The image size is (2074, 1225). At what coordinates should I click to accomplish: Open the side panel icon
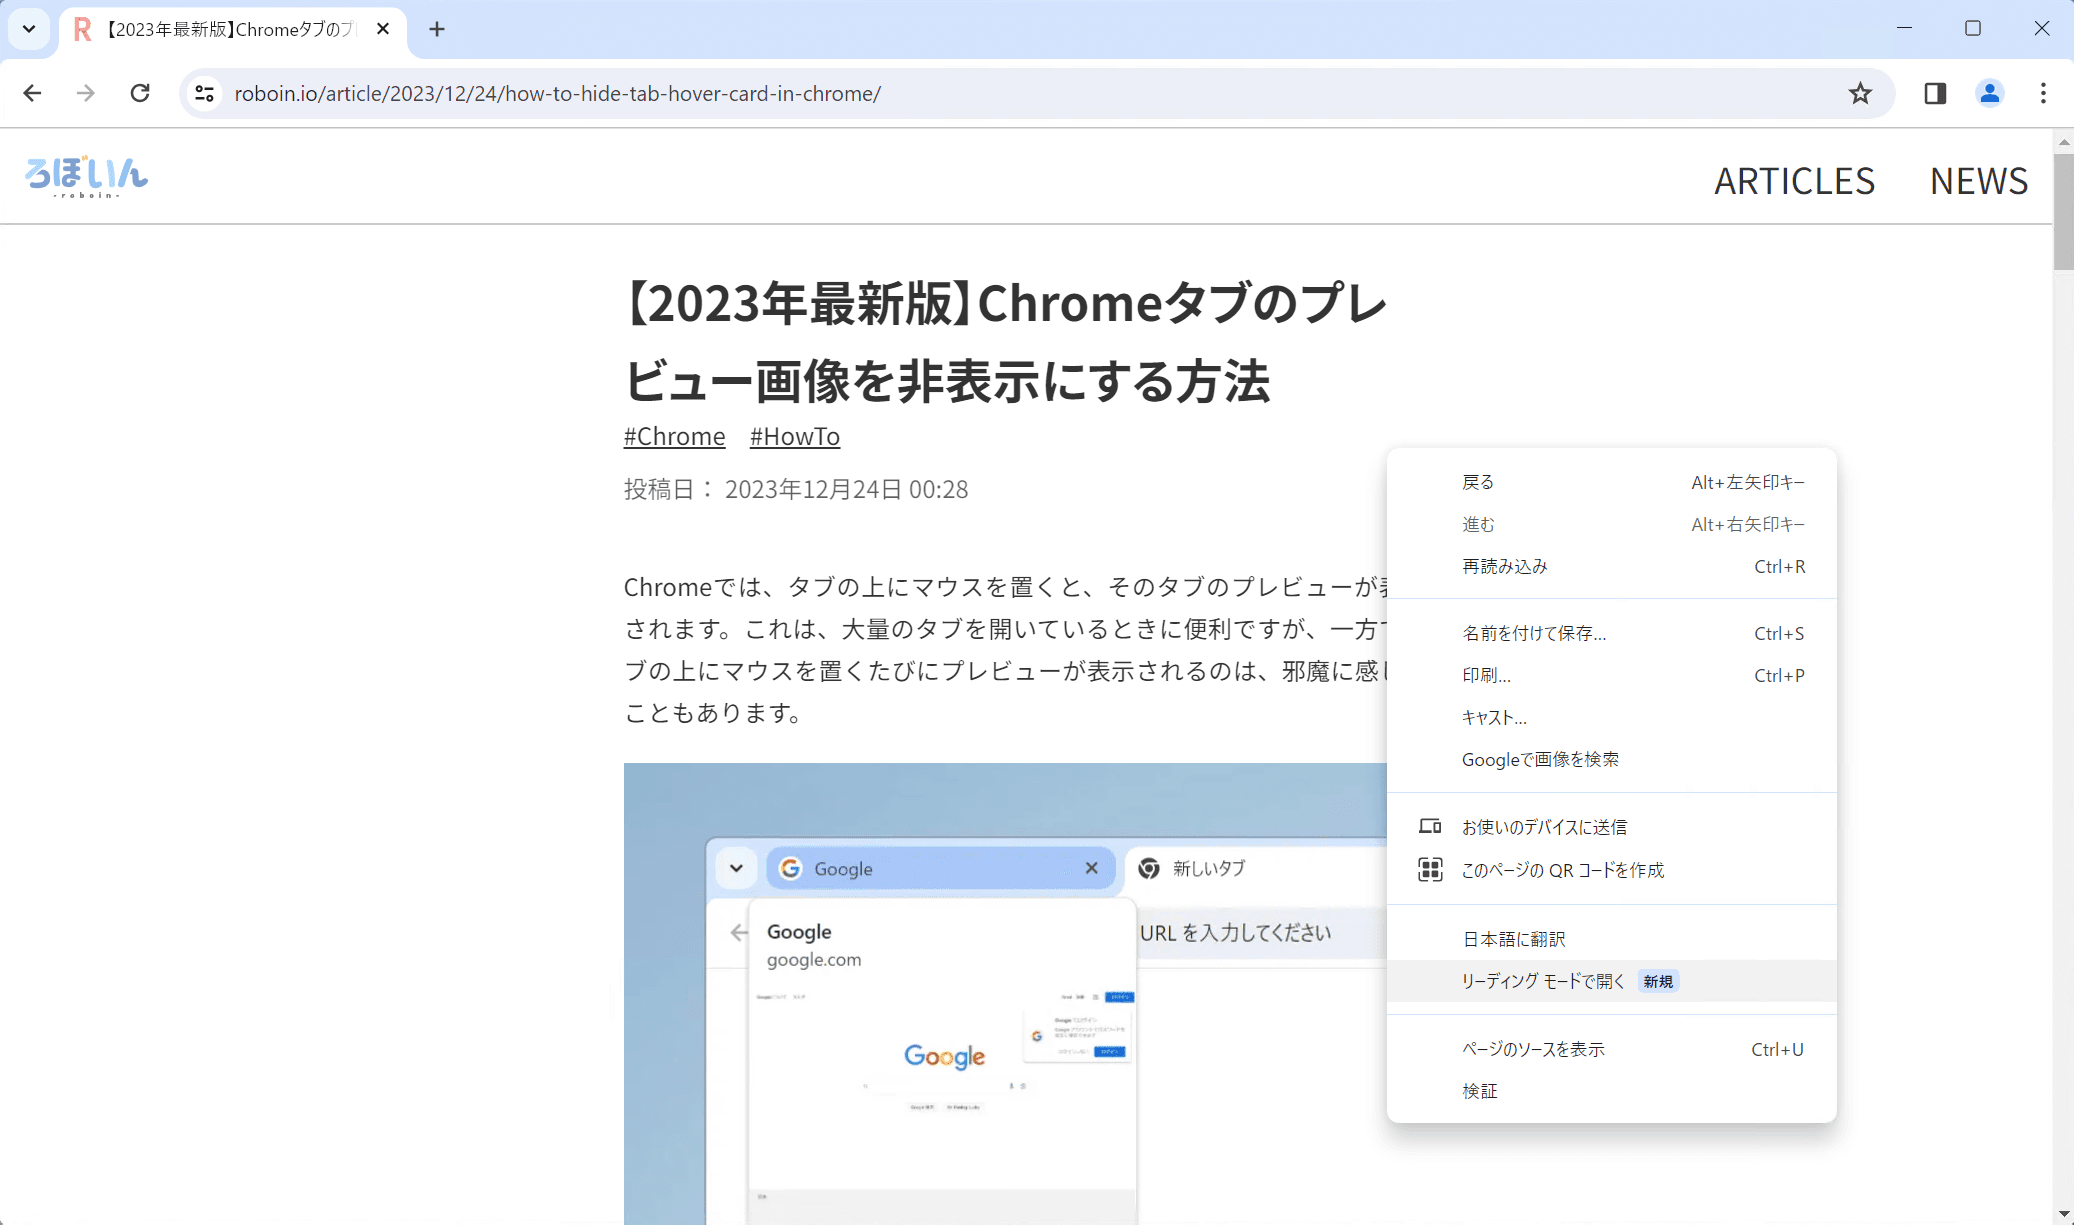(x=1935, y=93)
